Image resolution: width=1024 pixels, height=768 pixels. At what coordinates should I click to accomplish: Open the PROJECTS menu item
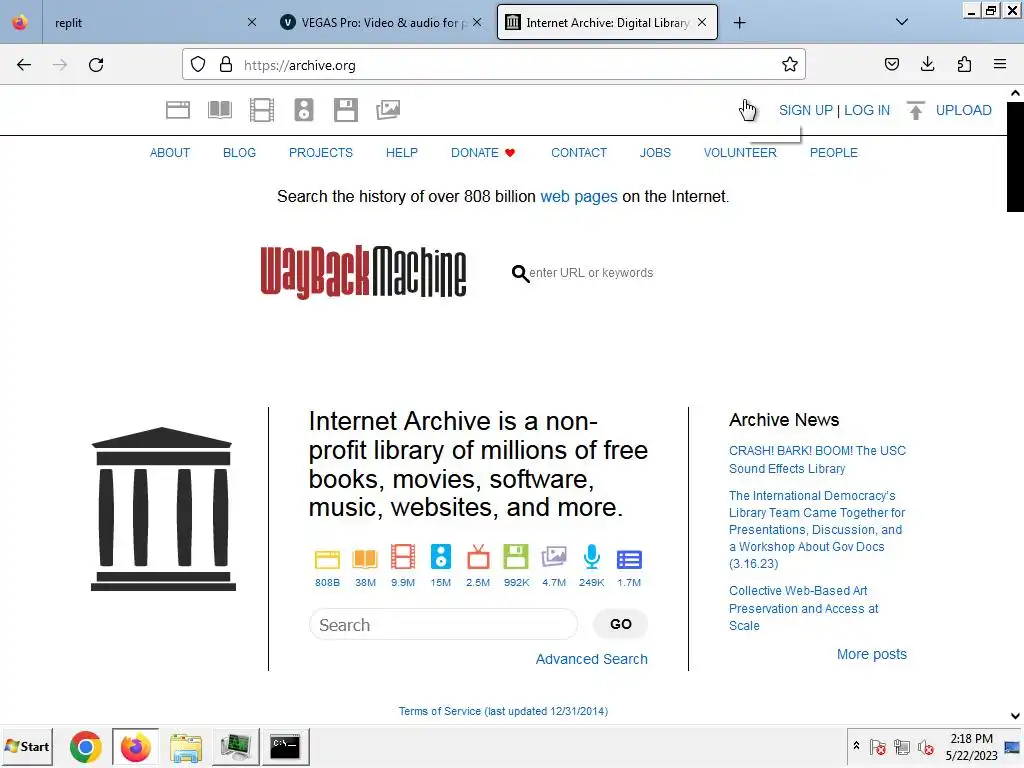point(321,153)
